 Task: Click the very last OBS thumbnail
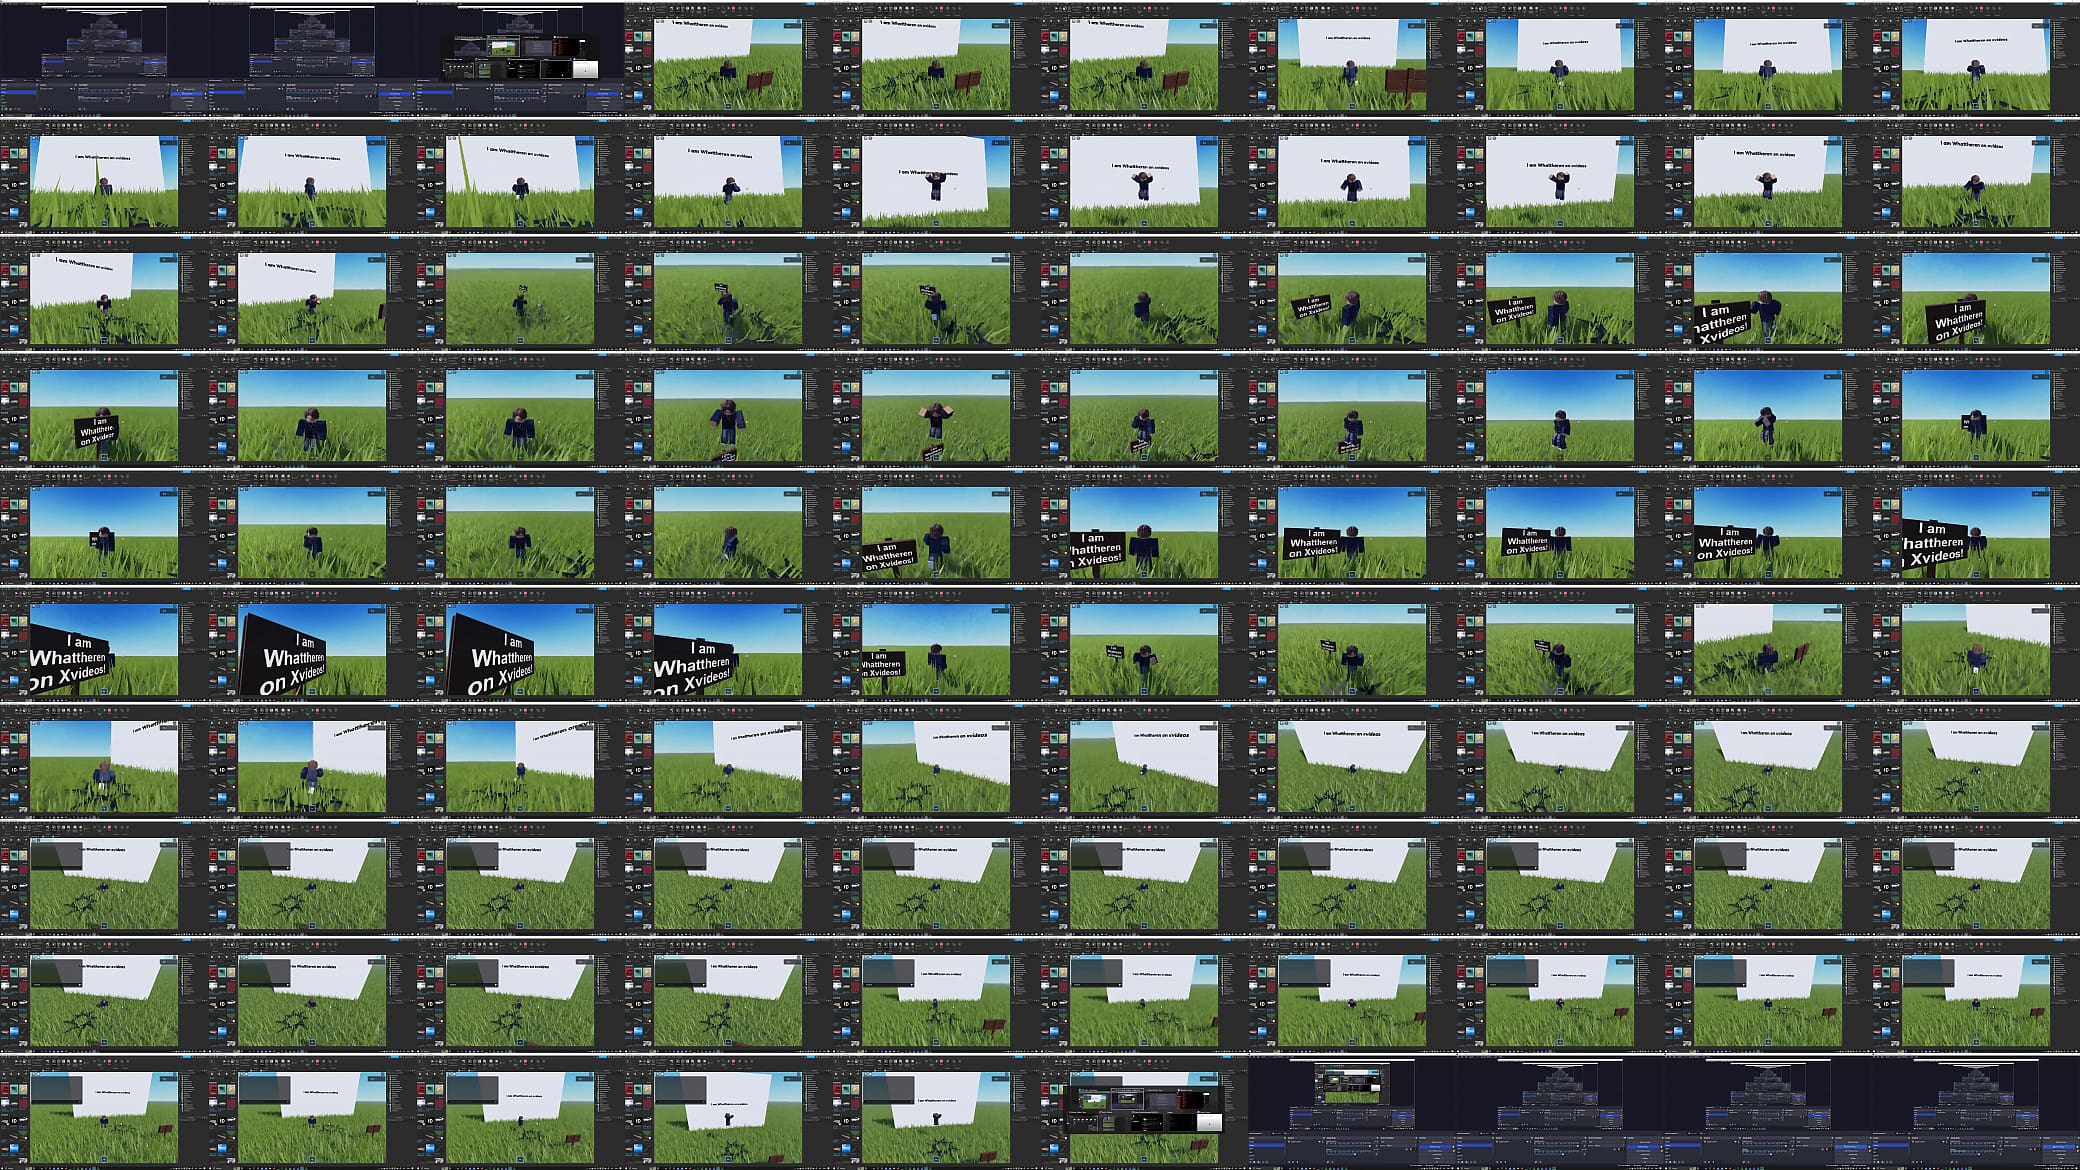(x=1976, y=1110)
